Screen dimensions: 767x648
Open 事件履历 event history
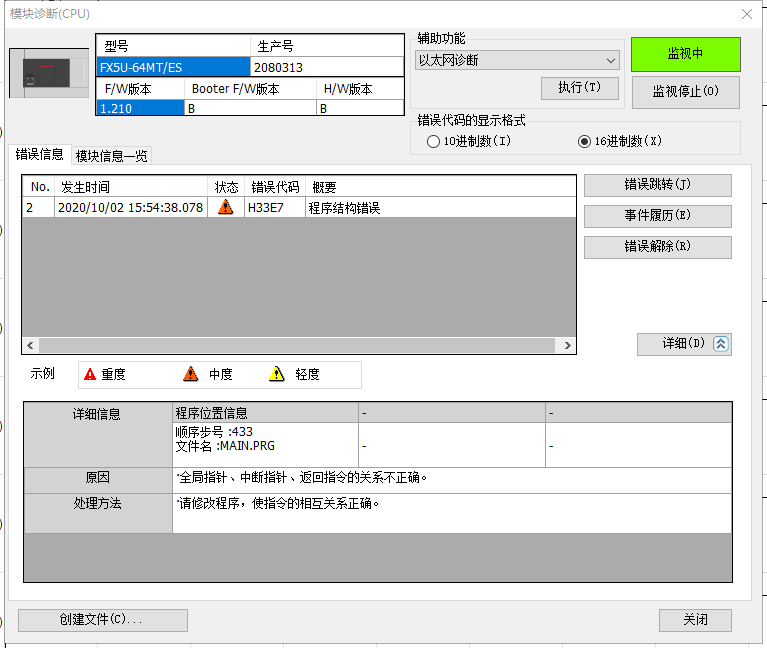pos(657,216)
